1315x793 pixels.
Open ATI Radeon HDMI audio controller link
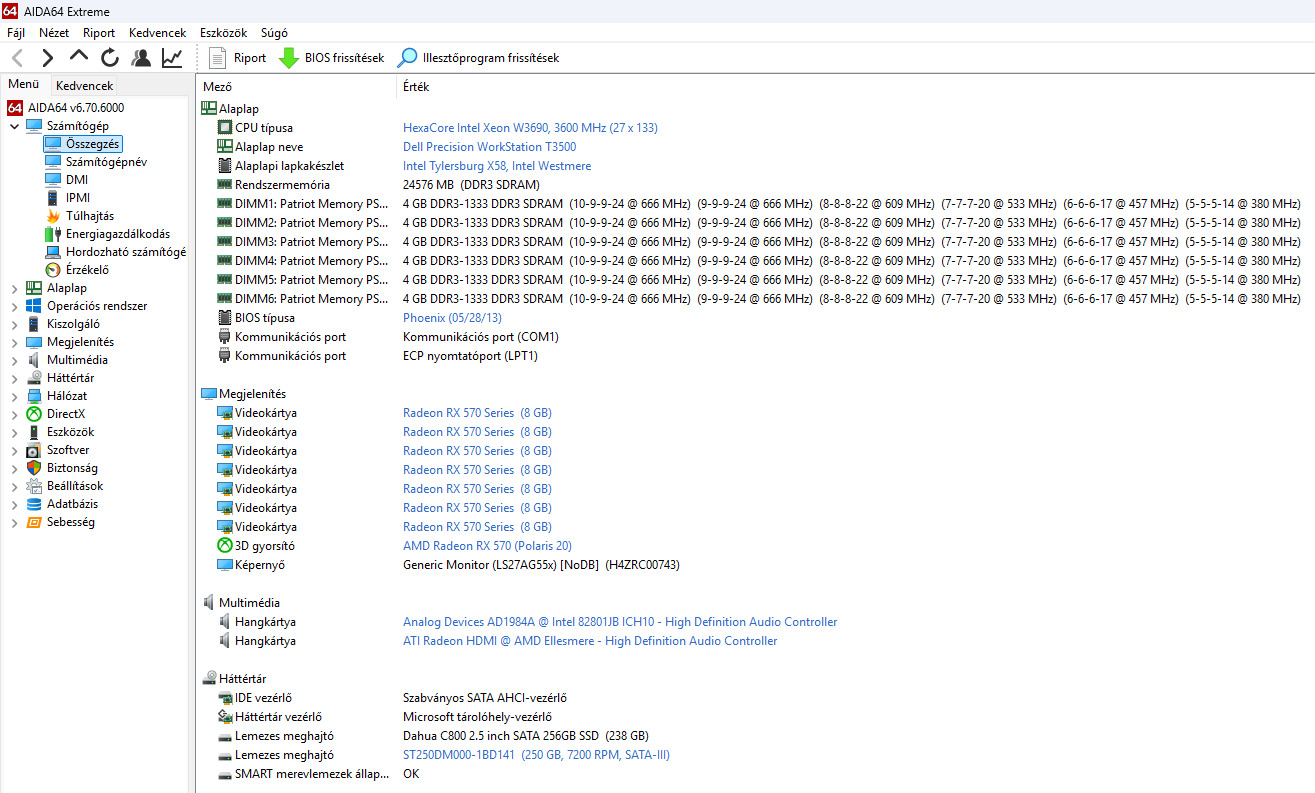pyautogui.click(x=590, y=641)
